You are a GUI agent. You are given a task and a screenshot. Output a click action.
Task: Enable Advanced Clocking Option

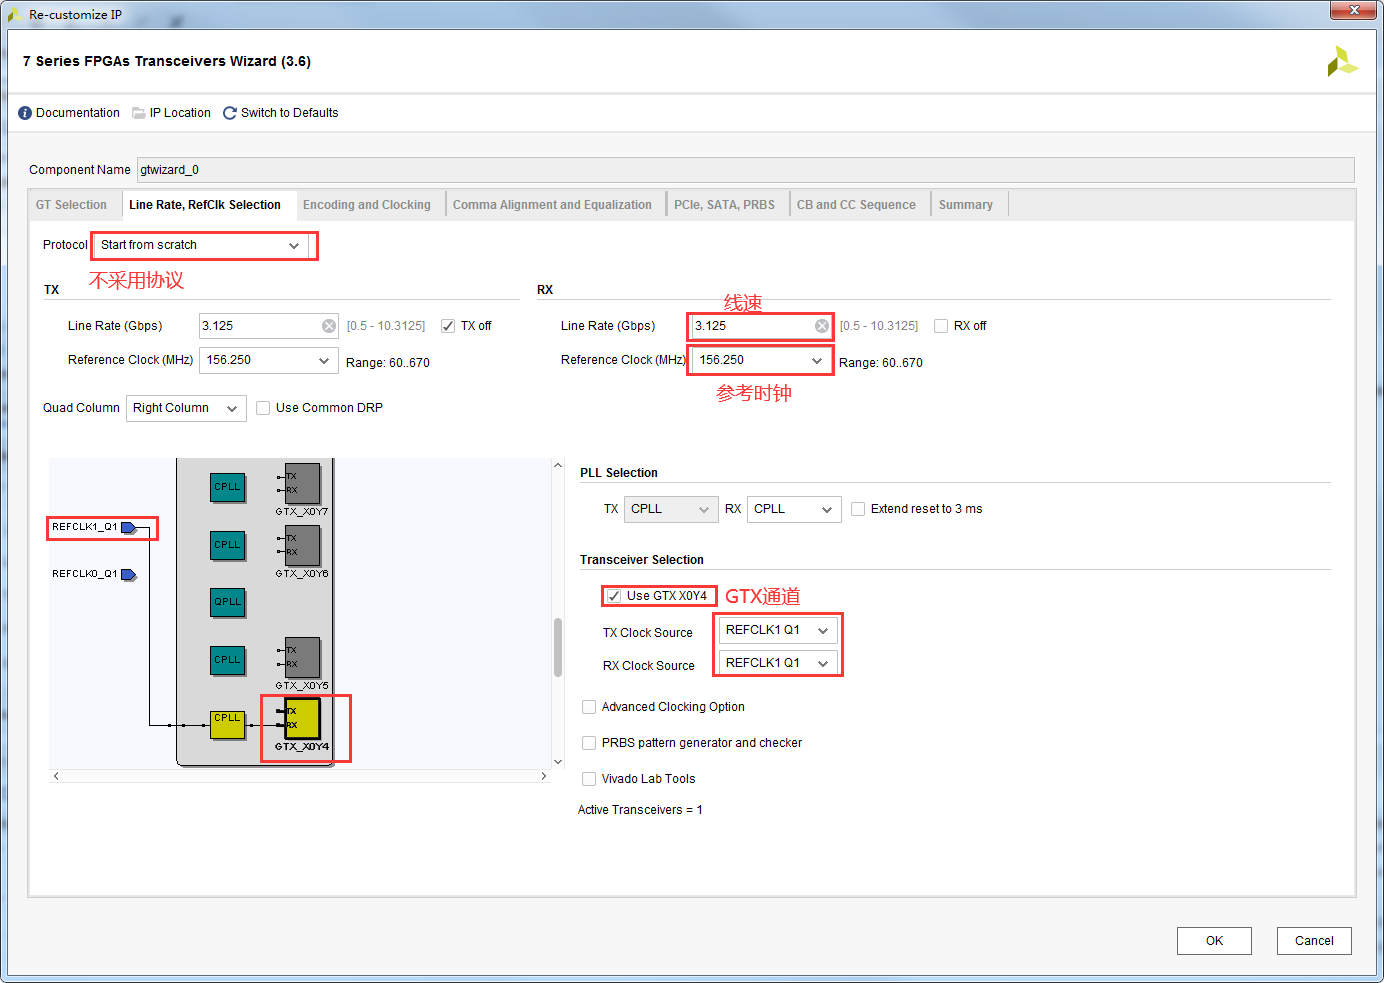click(589, 707)
